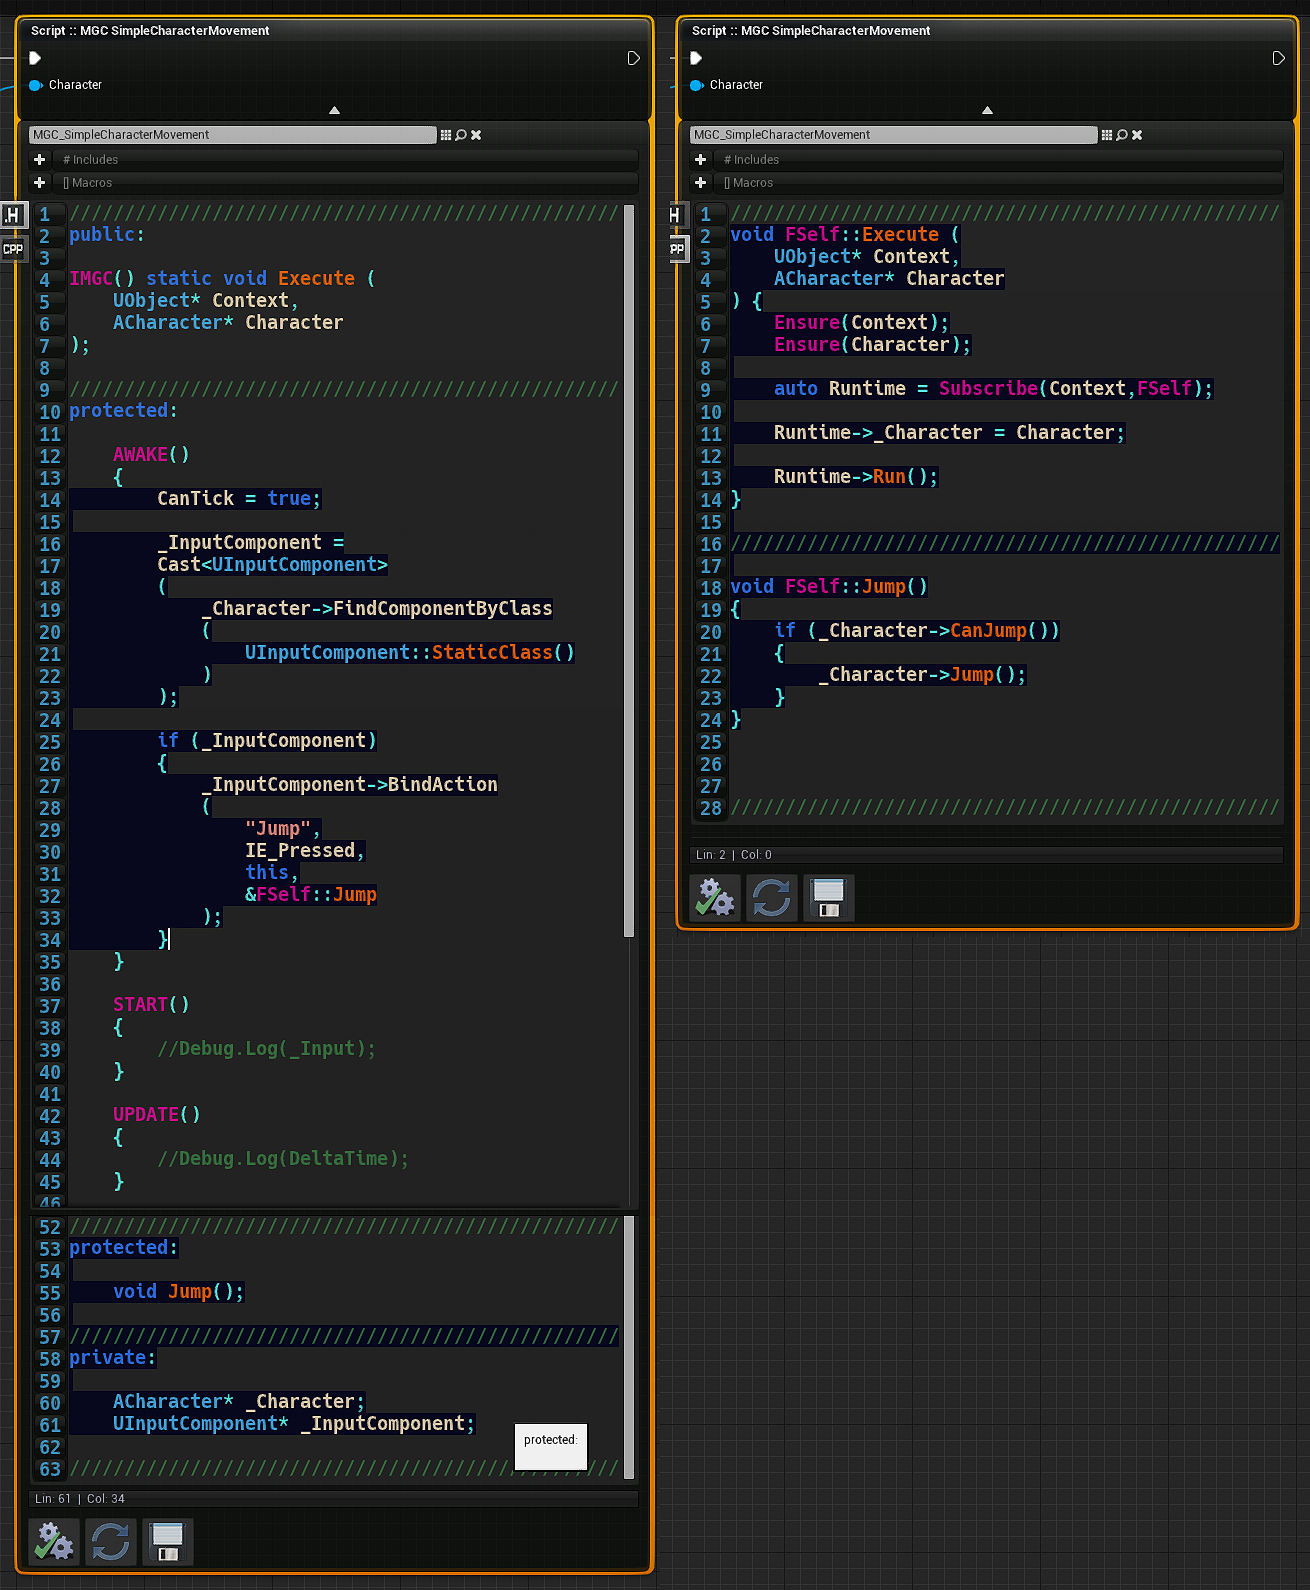This screenshot has width=1310, height=1590.
Task: Click 'UInputComponent::StaticClass()' code line
Action: [410, 652]
